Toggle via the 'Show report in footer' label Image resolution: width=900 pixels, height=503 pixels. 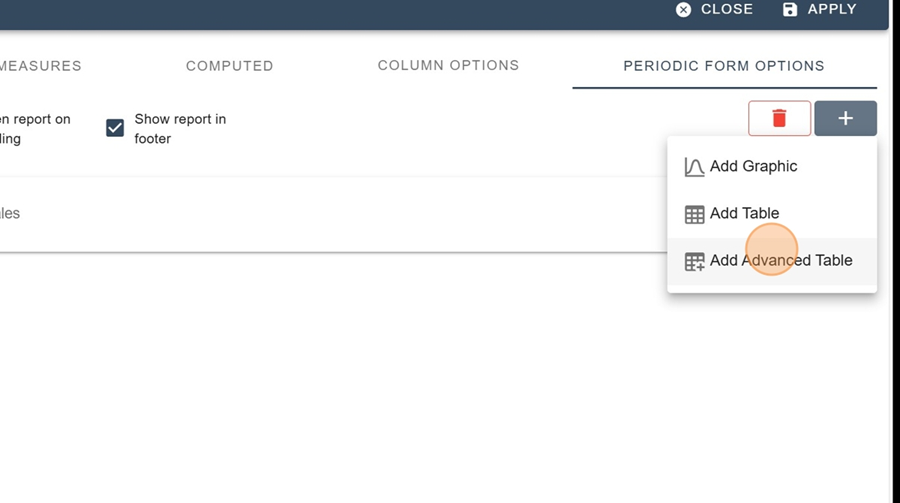180,129
